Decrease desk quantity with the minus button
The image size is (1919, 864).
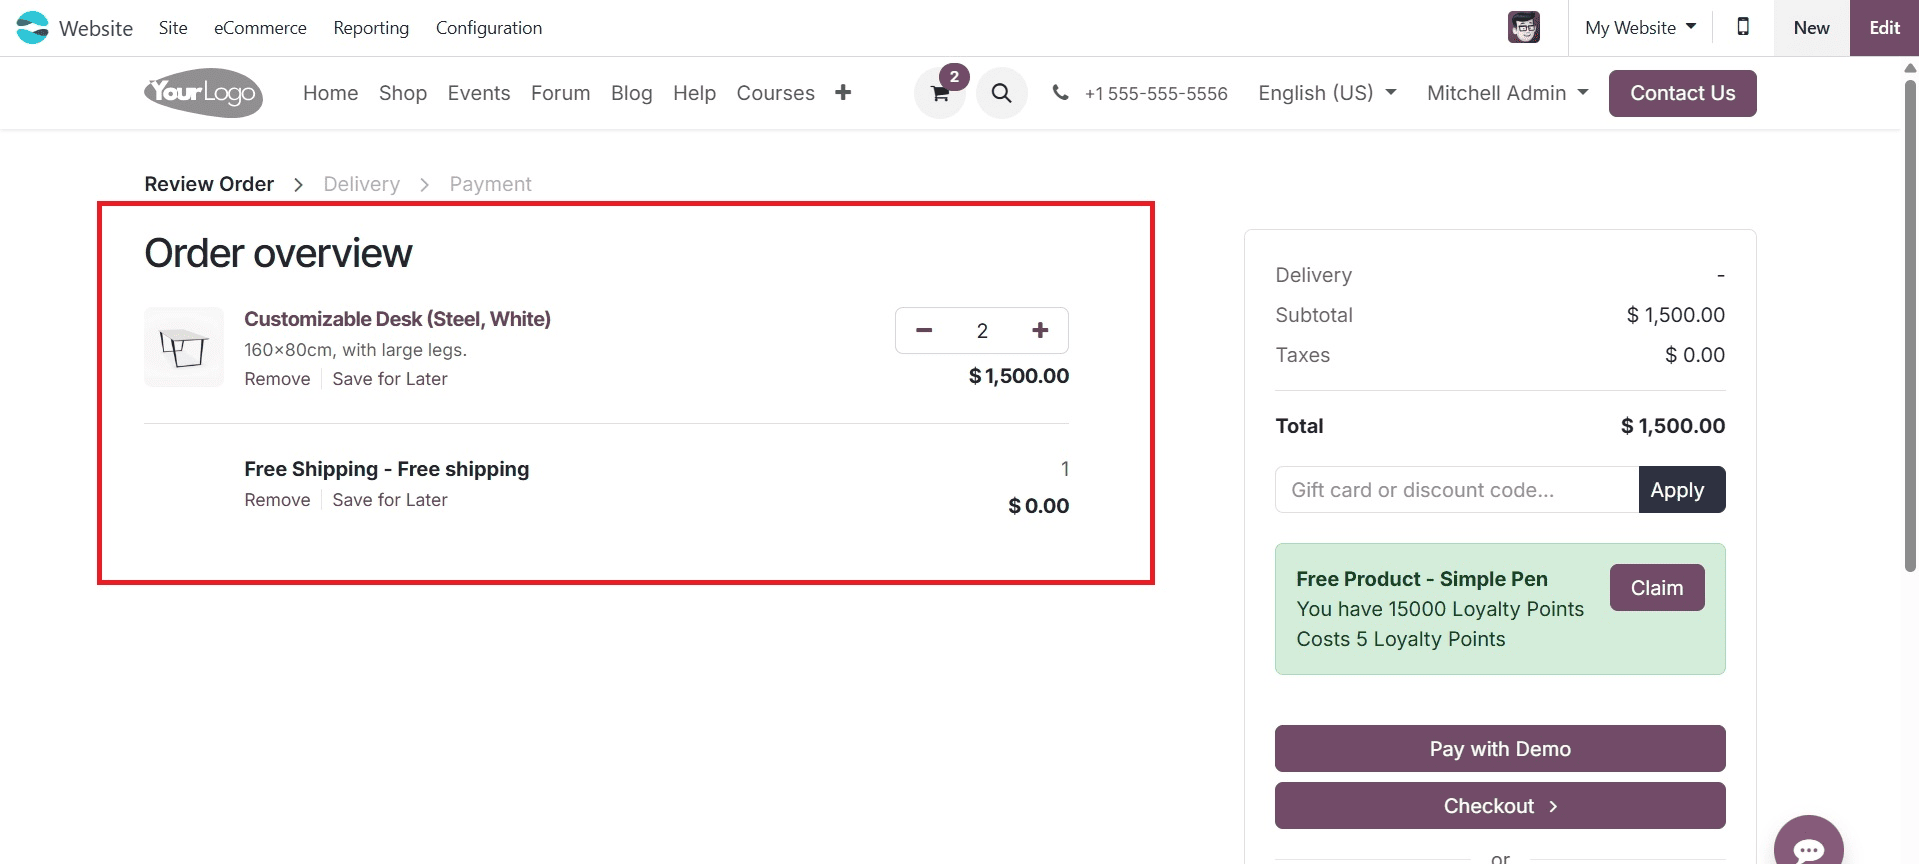pos(923,330)
